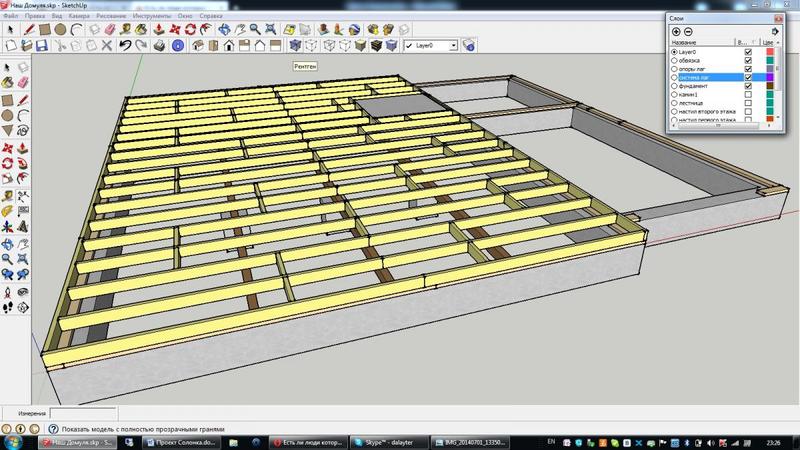Toggle visibility of фундамент layer

click(x=748, y=86)
